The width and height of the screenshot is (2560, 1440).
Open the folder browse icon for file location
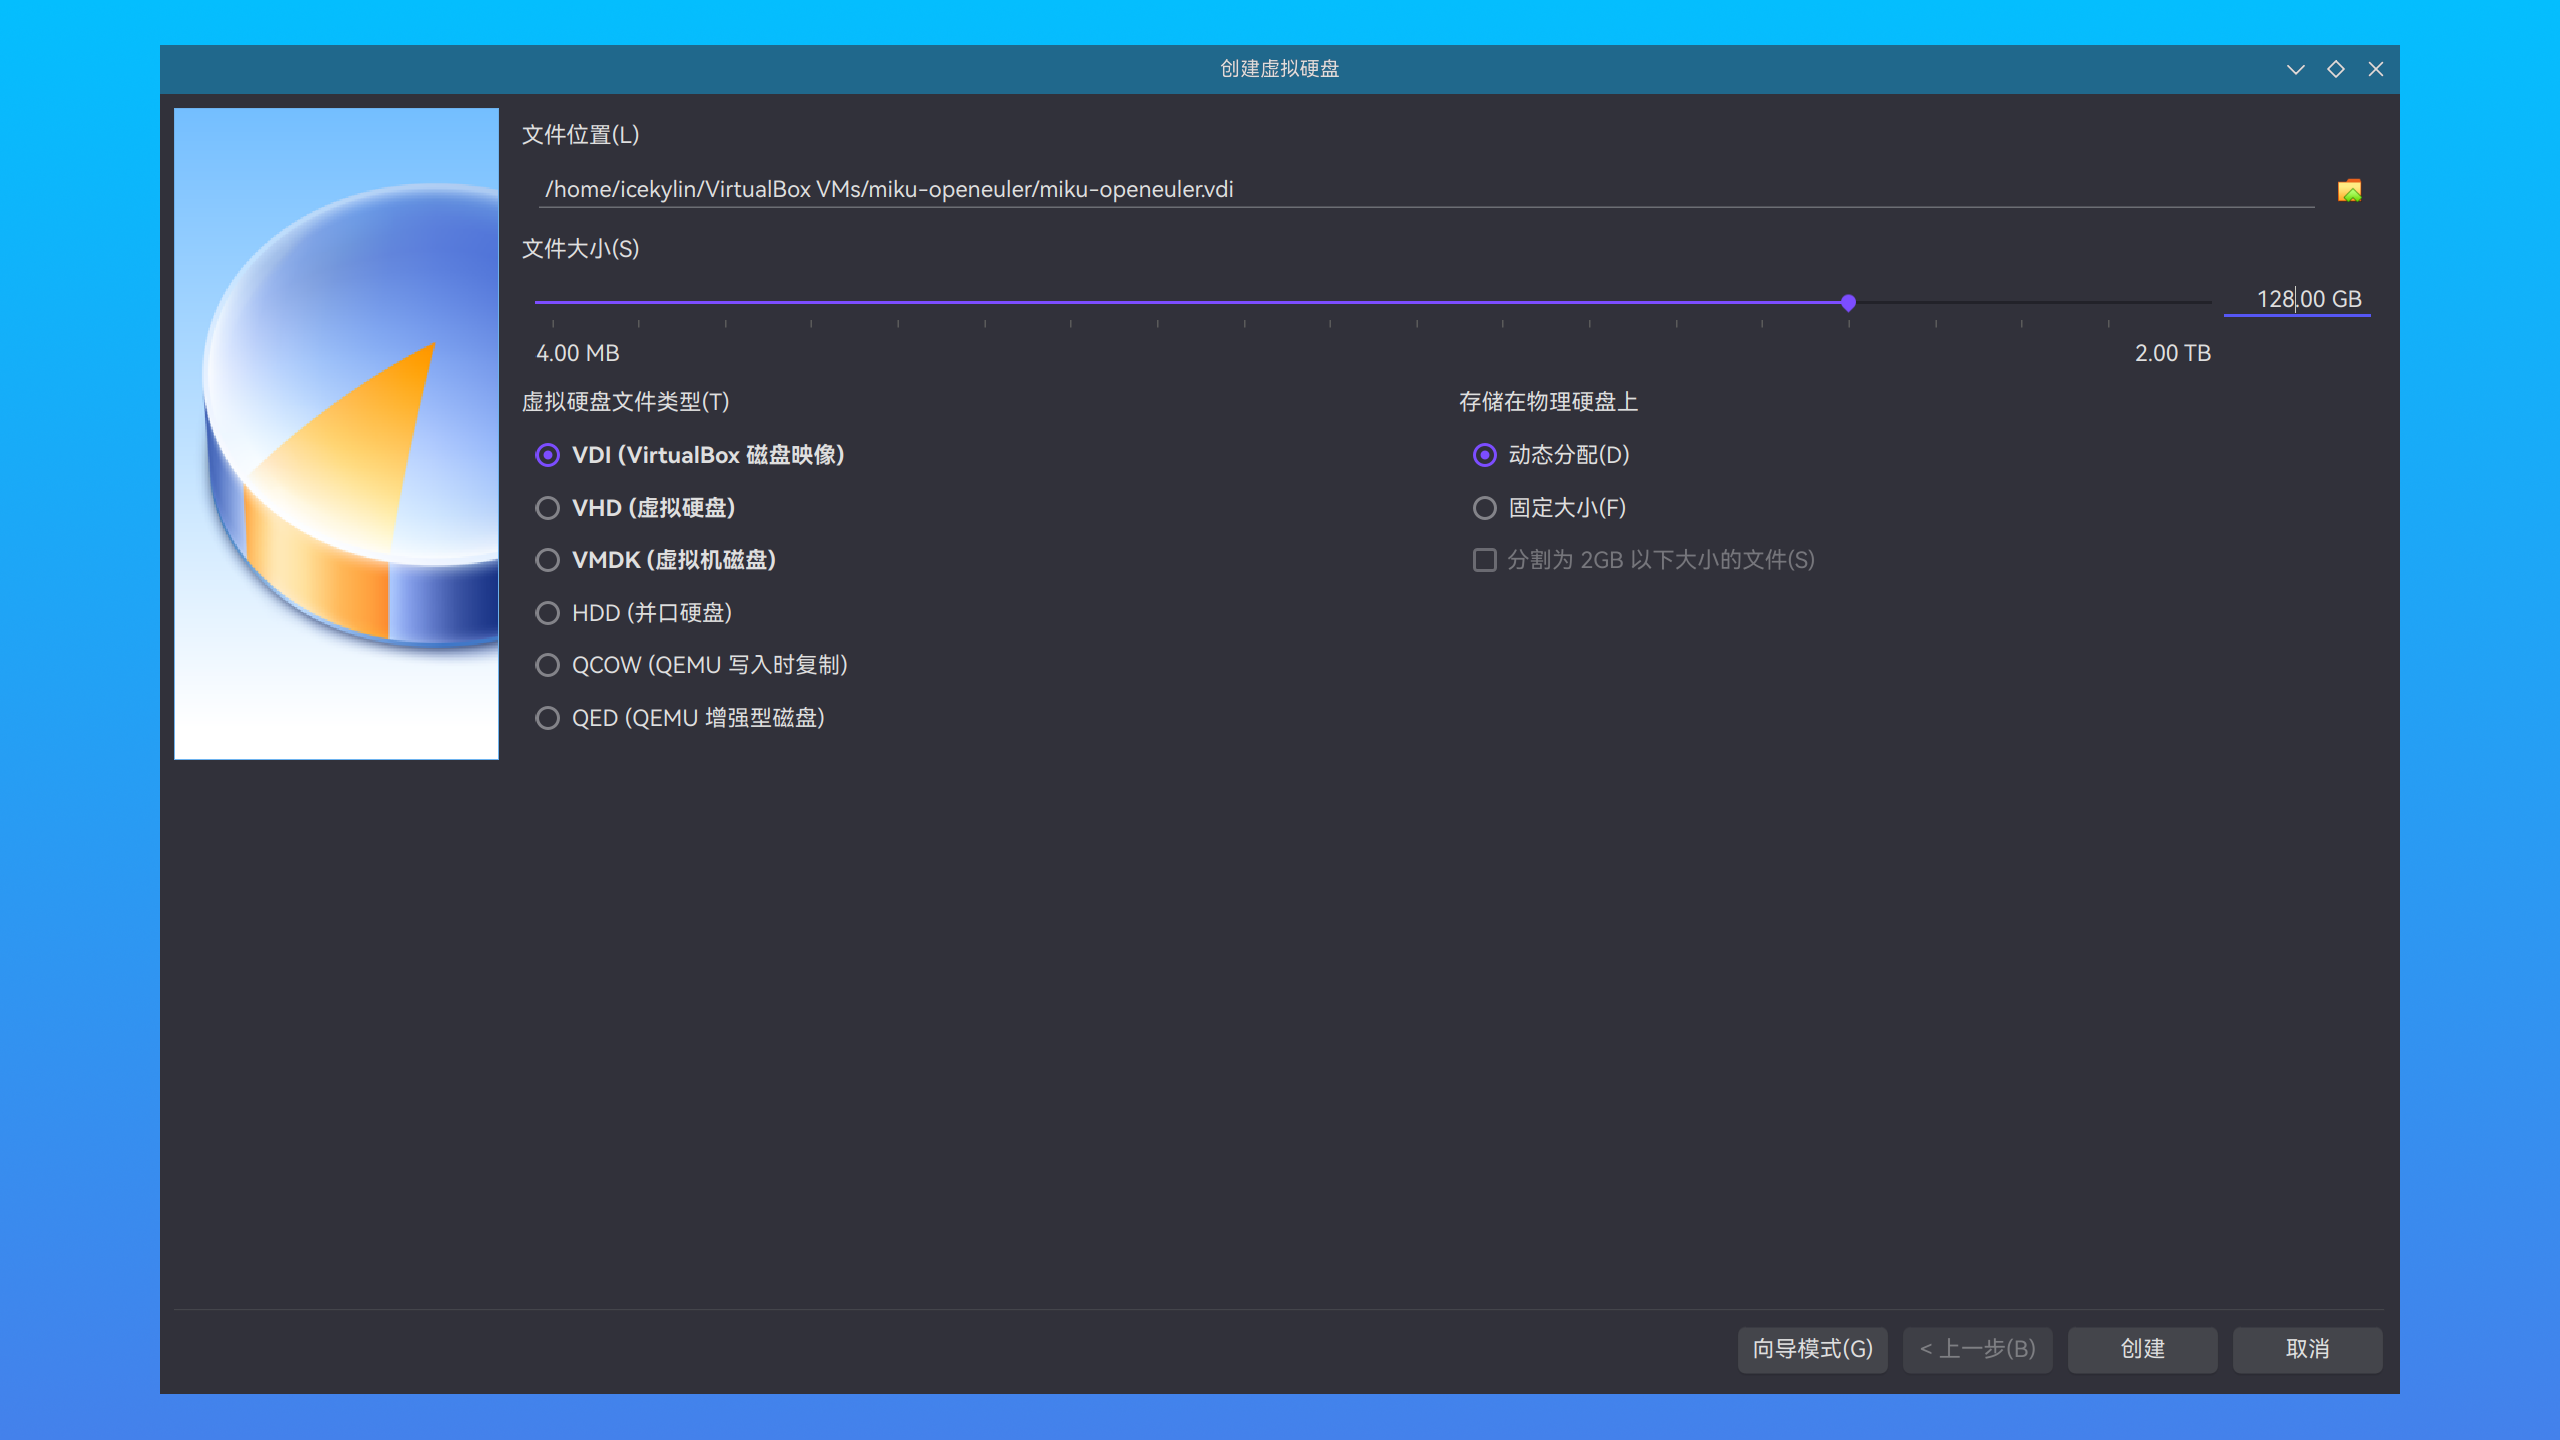(x=2349, y=190)
